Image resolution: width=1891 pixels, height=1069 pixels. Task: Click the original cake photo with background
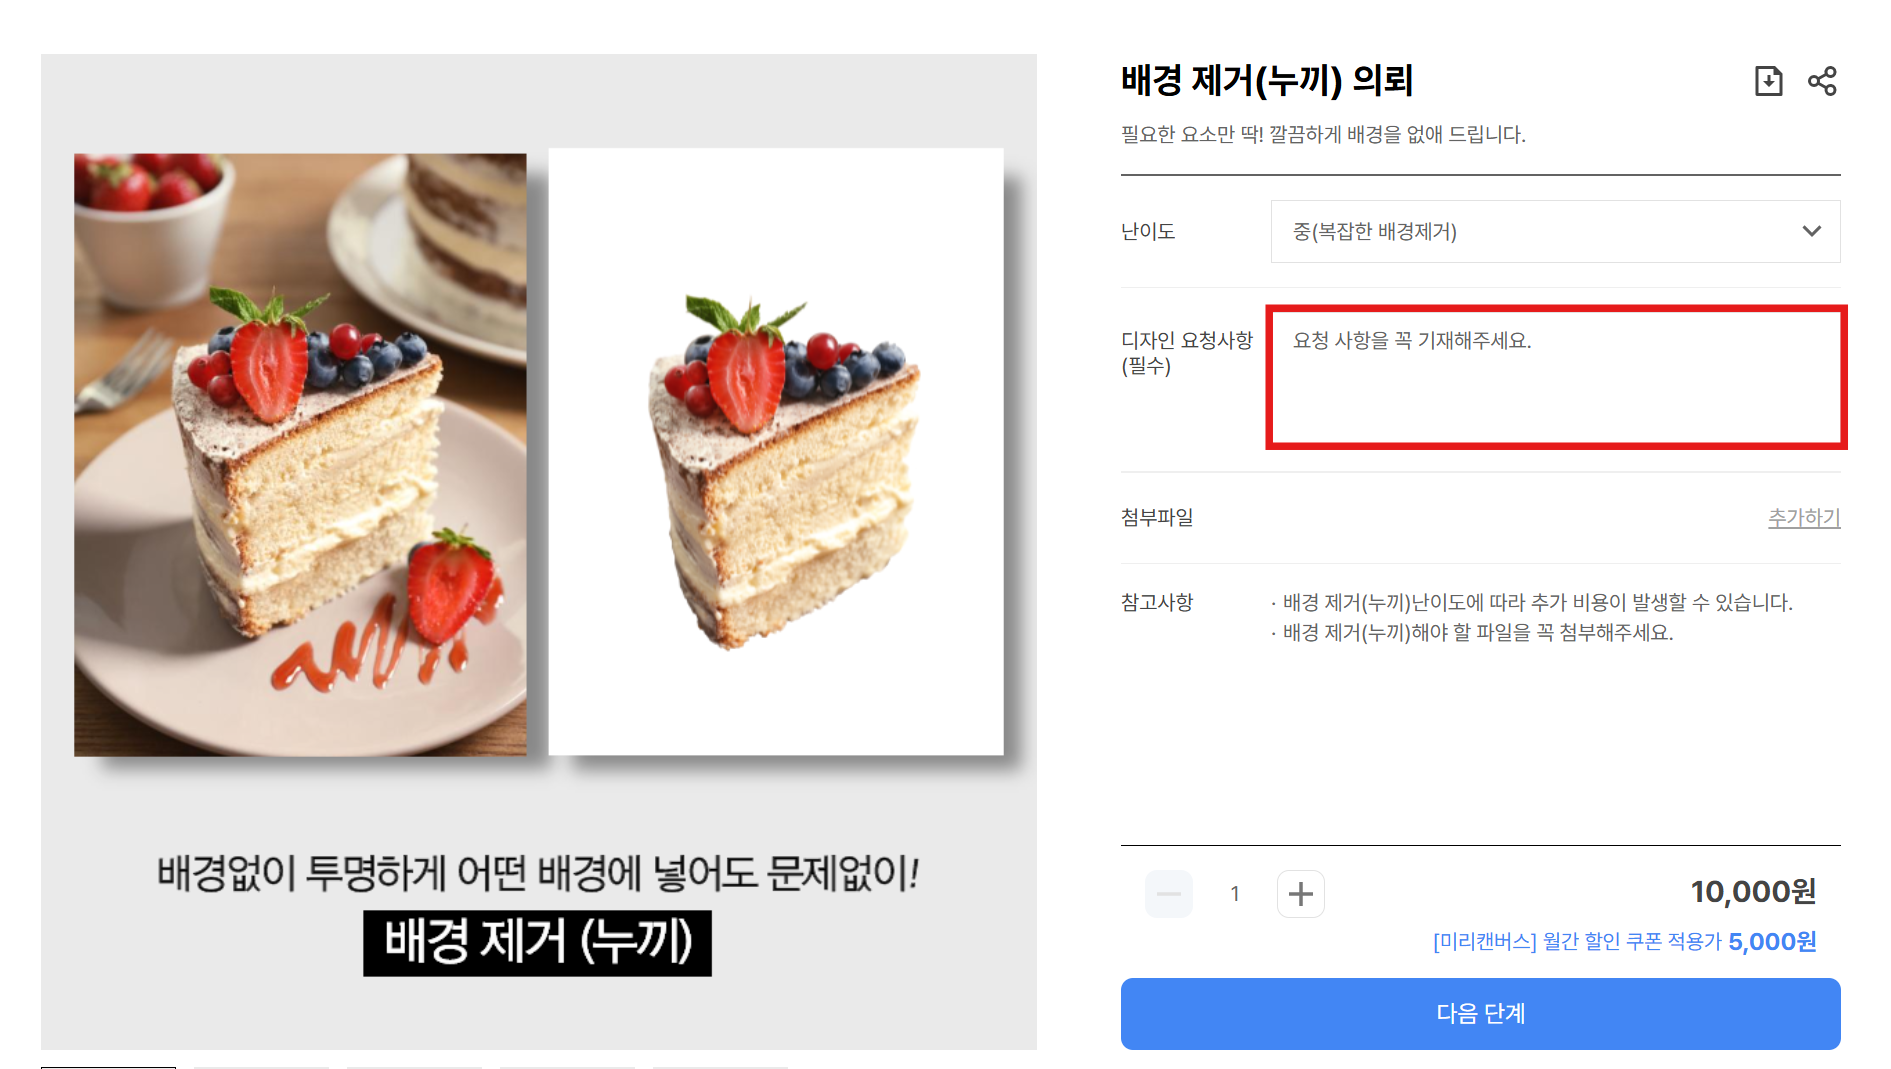click(300, 454)
